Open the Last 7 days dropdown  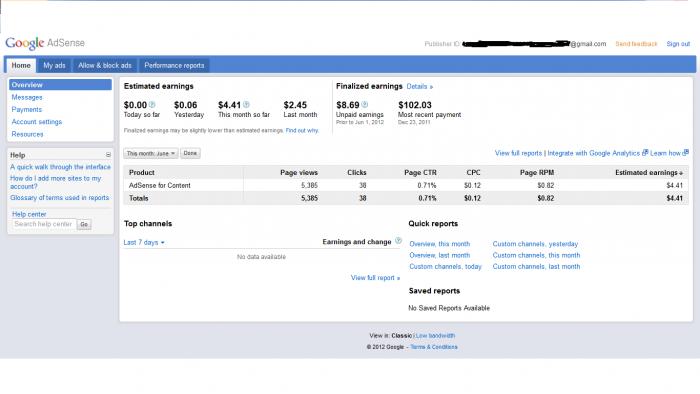coord(144,242)
